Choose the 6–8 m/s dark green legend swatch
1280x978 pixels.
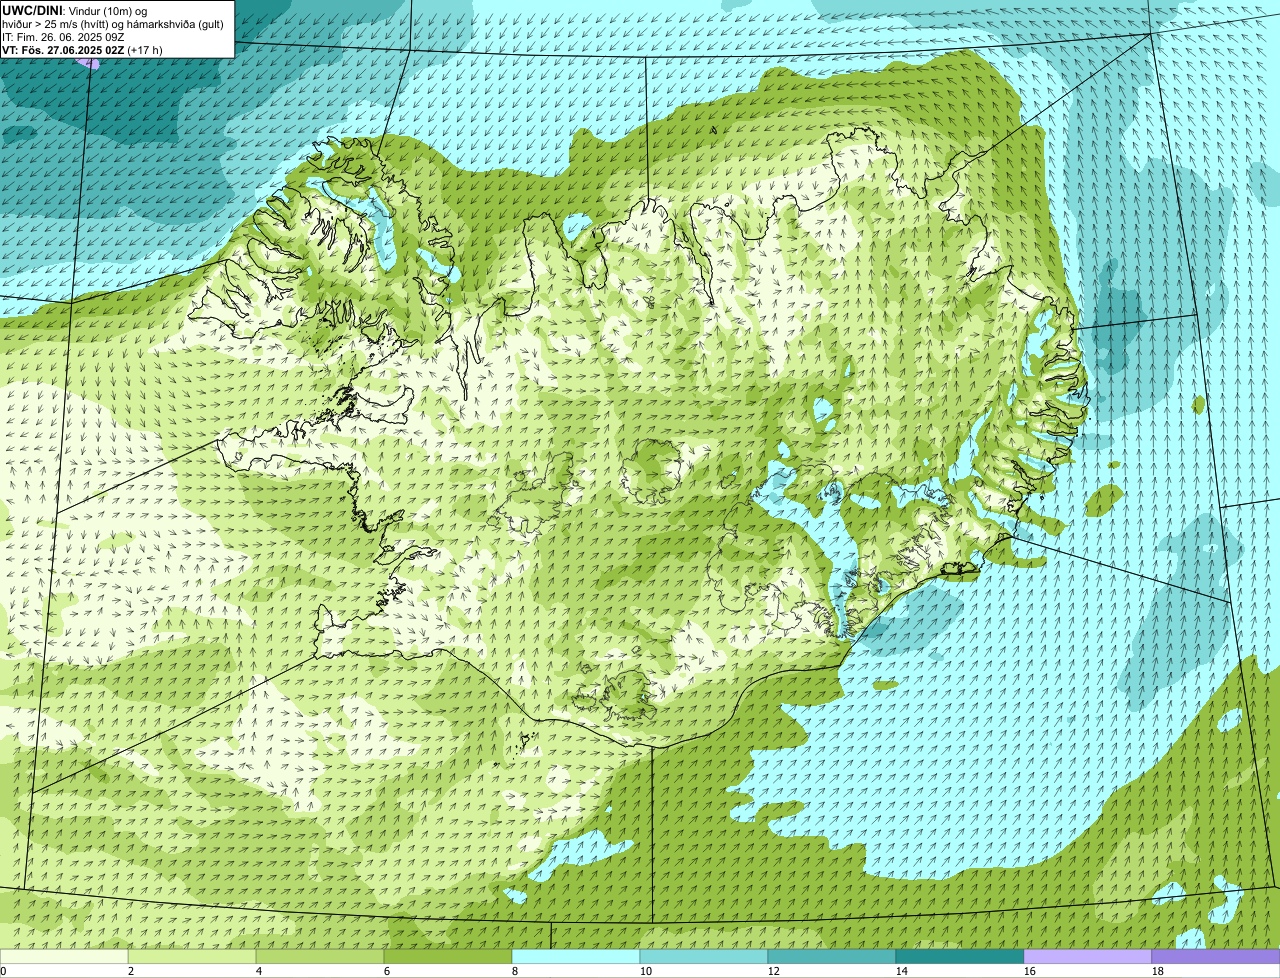448,956
